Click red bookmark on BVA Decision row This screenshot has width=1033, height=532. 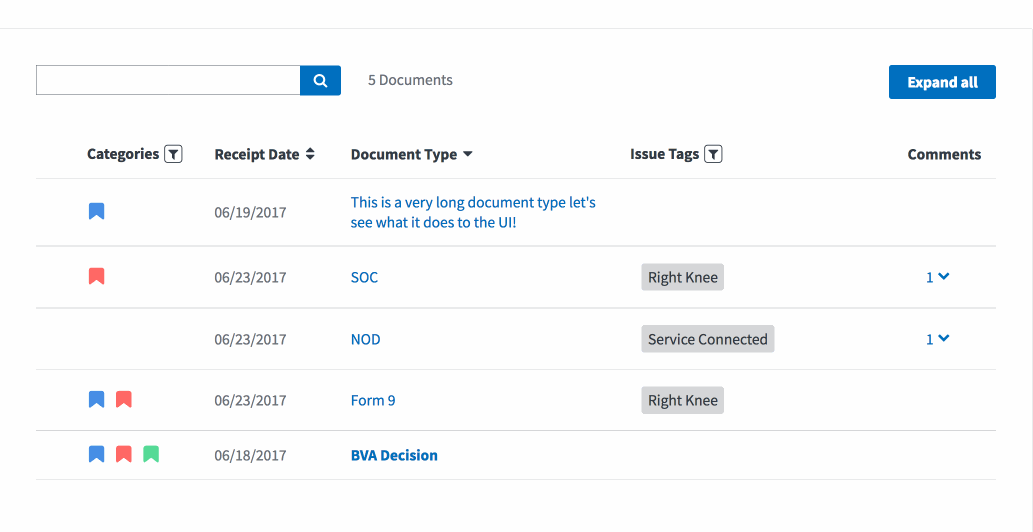123,454
